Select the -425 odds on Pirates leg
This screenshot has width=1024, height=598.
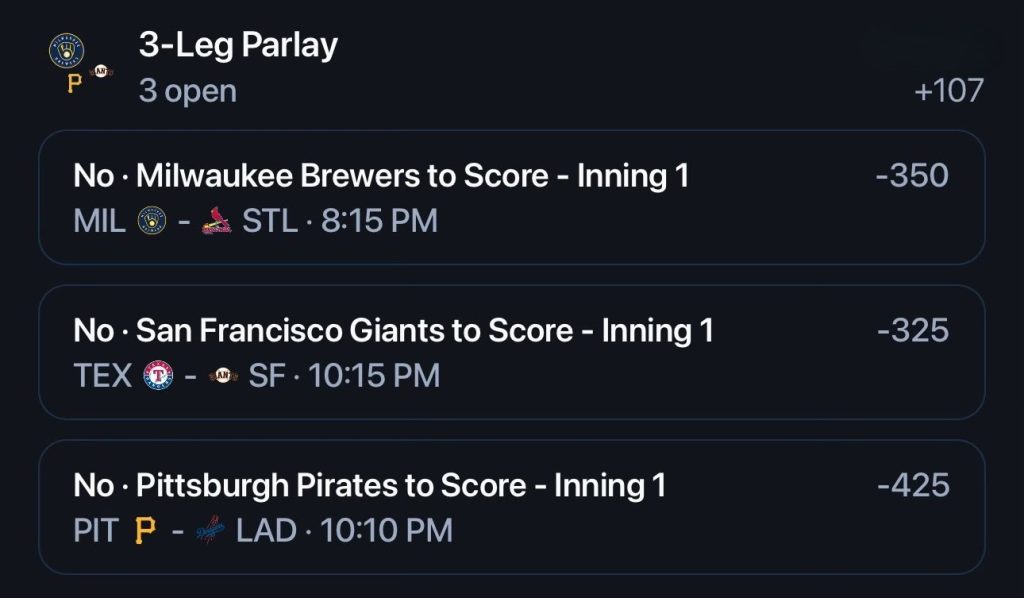pos(914,485)
